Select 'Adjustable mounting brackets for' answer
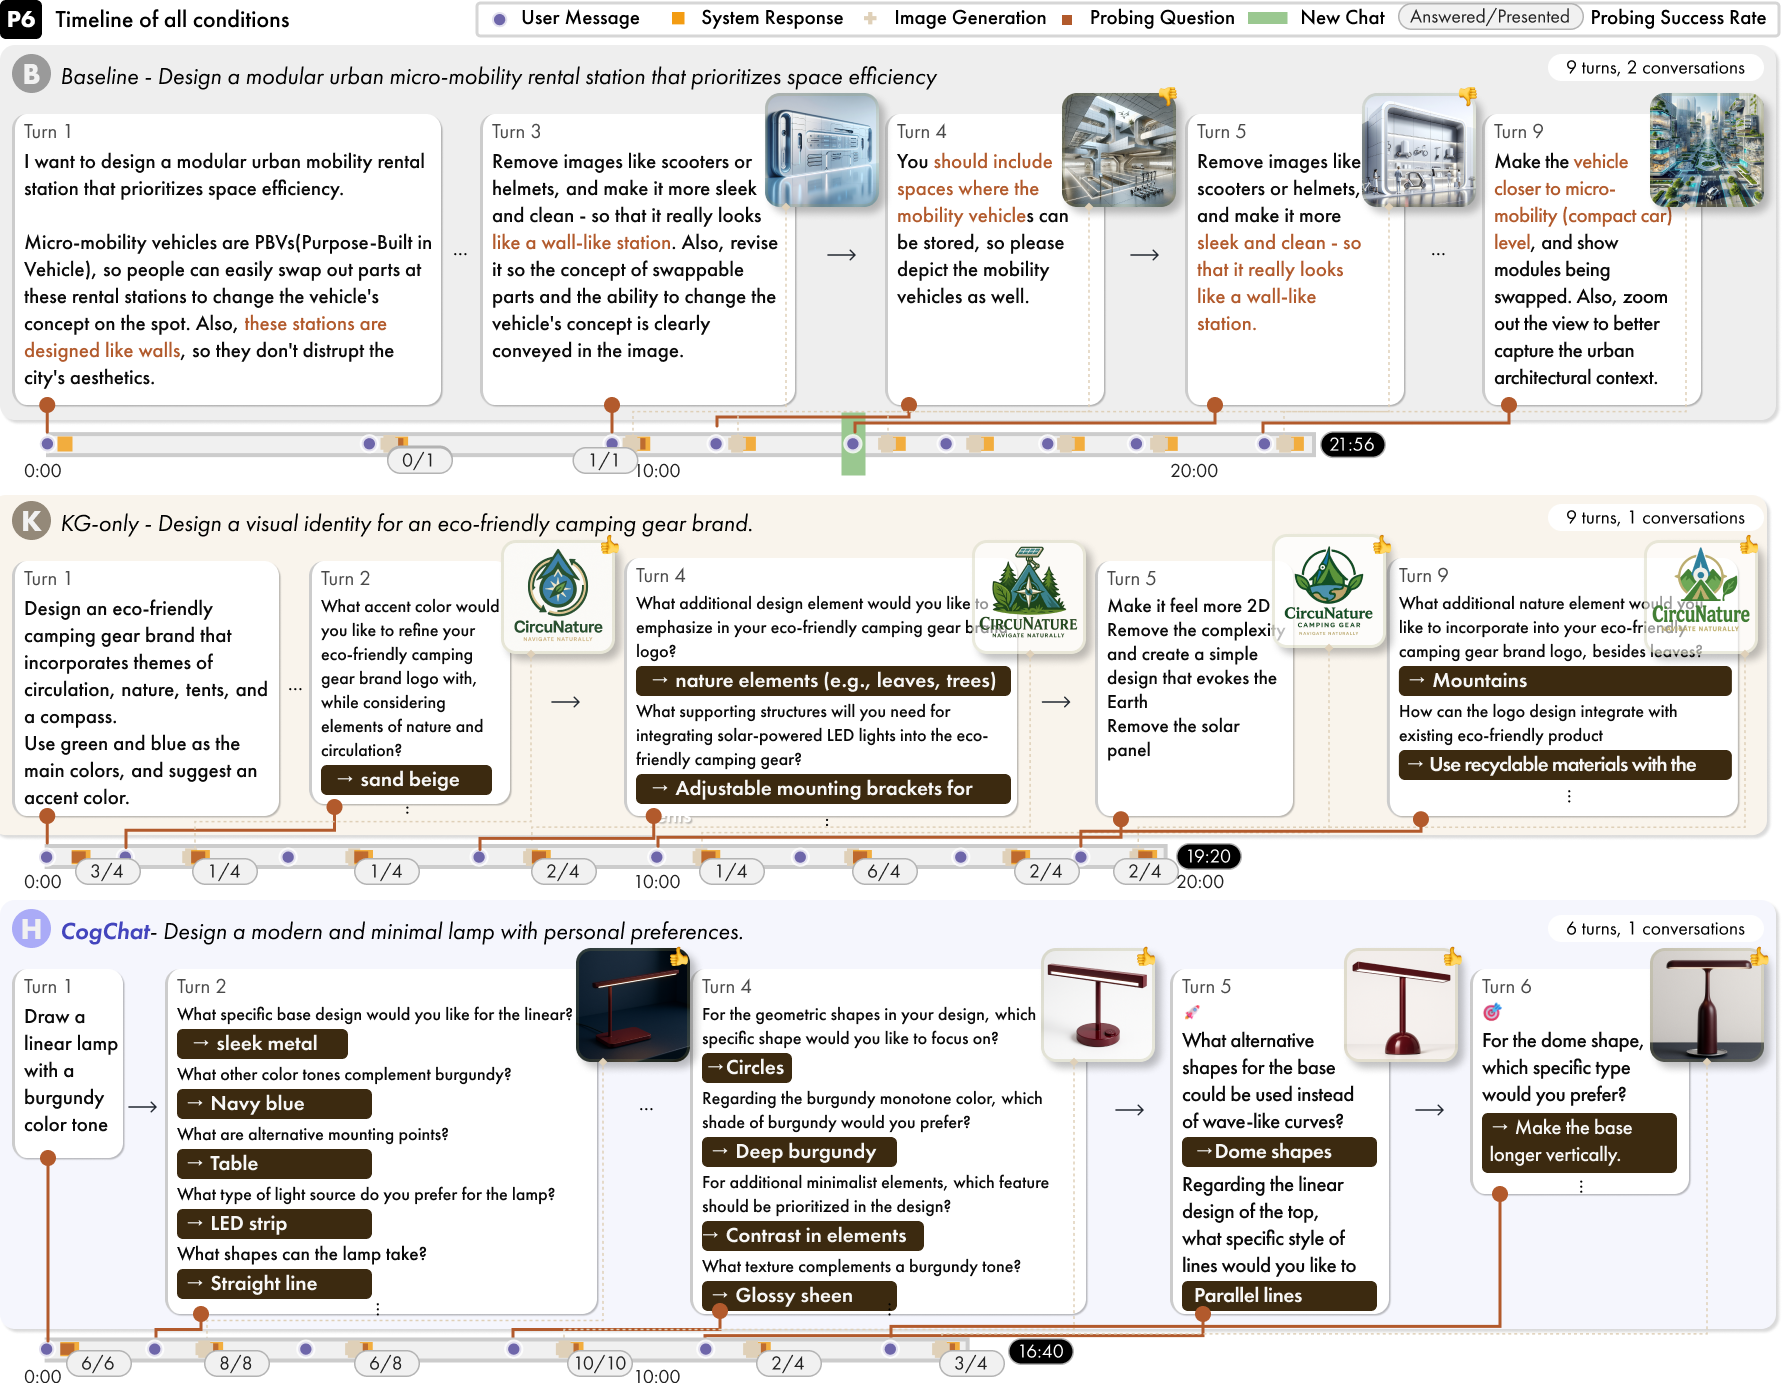Image resolution: width=1785 pixels, height=1383 pixels. [x=823, y=788]
